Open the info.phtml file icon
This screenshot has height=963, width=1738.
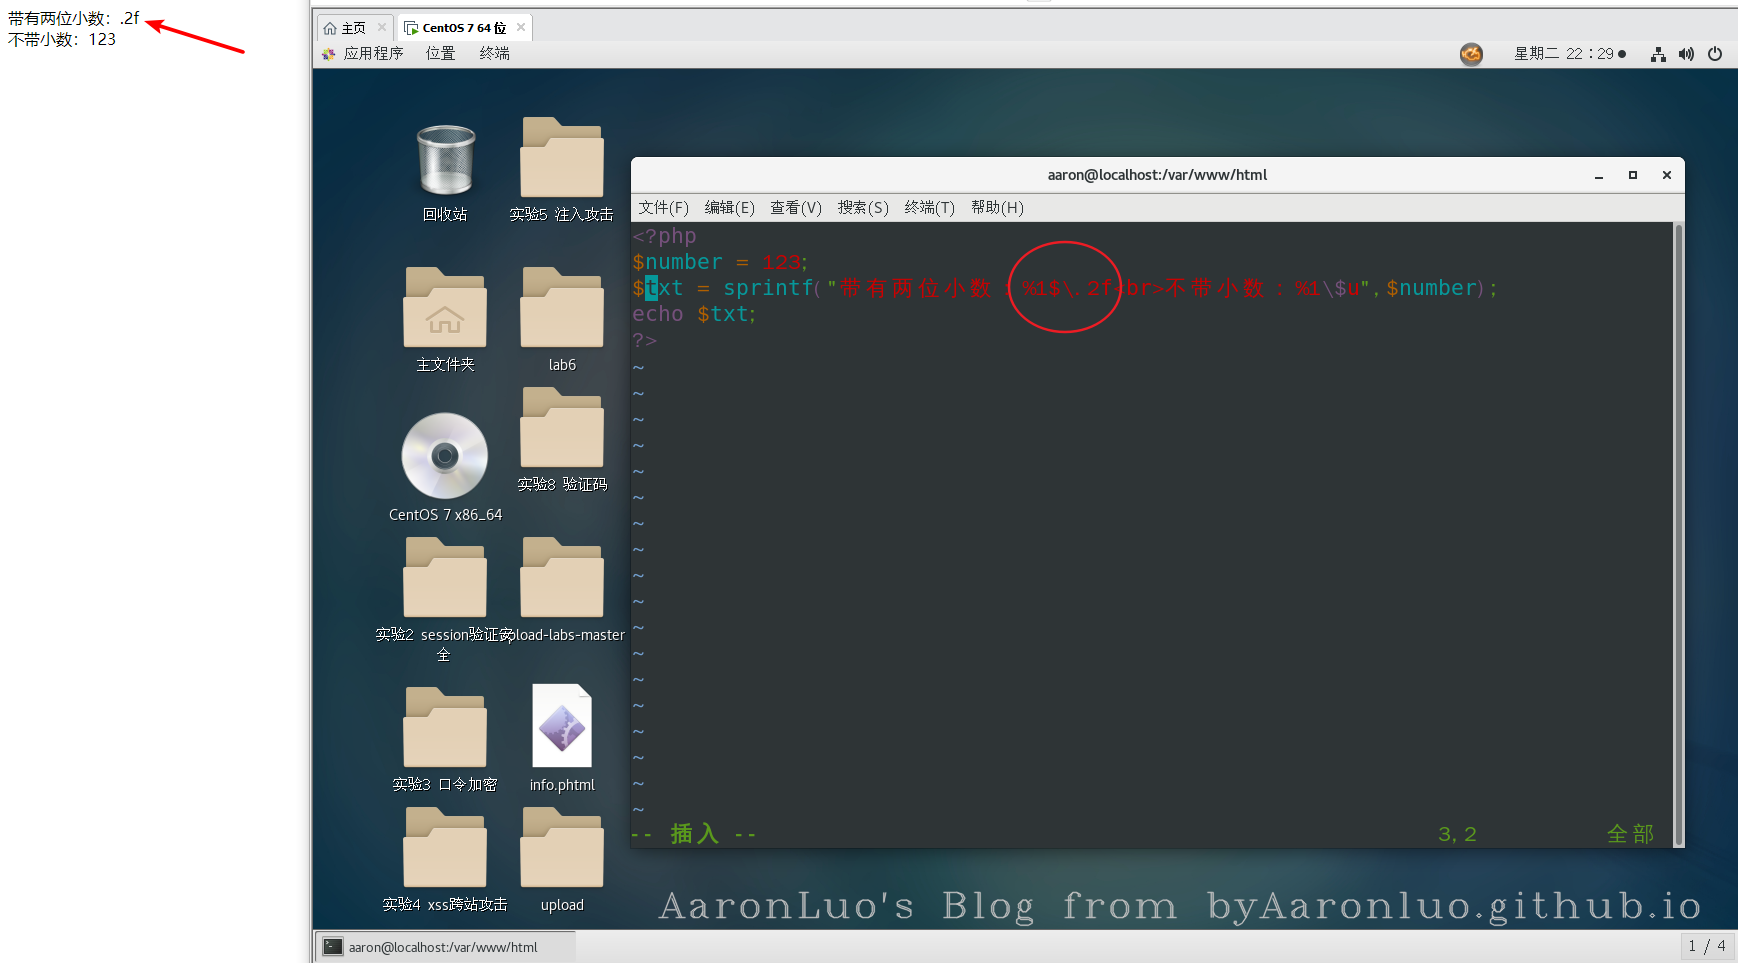click(562, 727)
